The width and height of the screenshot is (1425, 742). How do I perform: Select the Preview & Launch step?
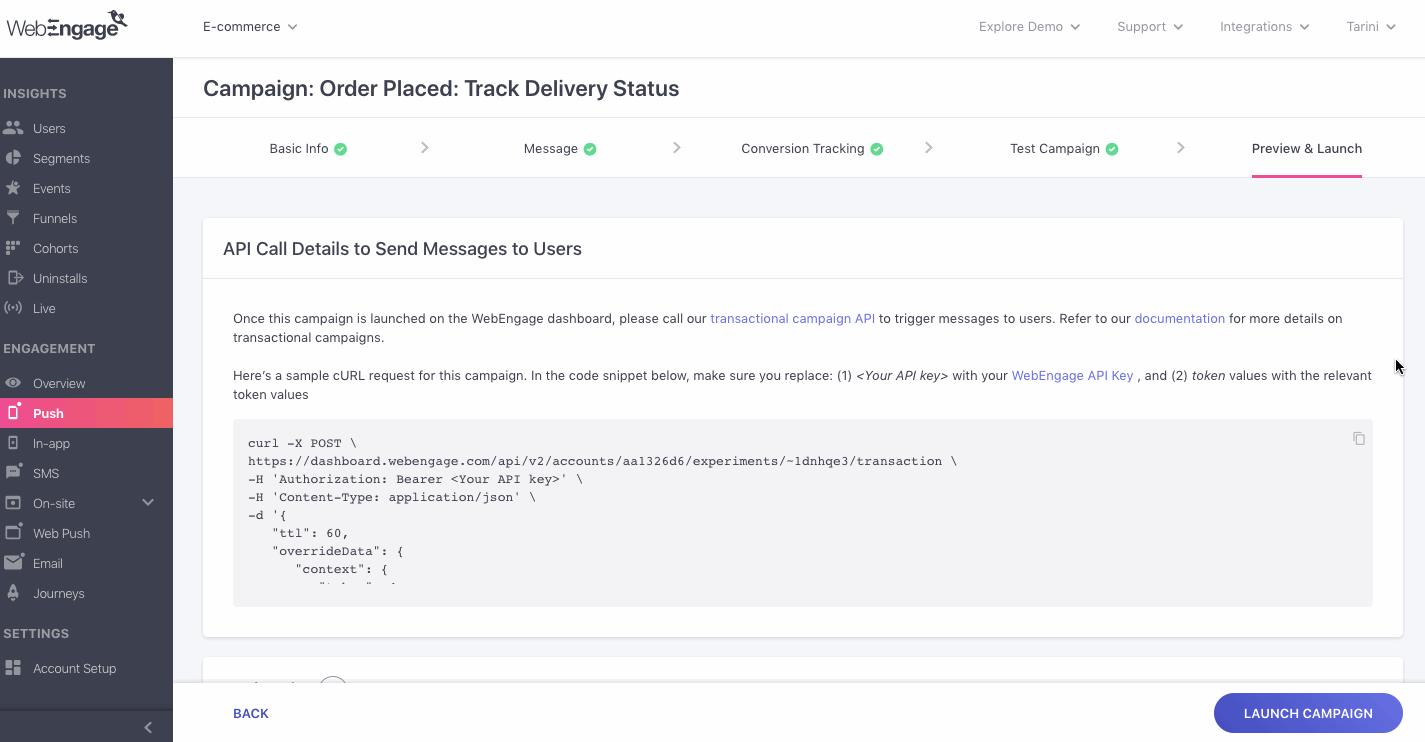pyautogui.click(x=1307, y=149)
